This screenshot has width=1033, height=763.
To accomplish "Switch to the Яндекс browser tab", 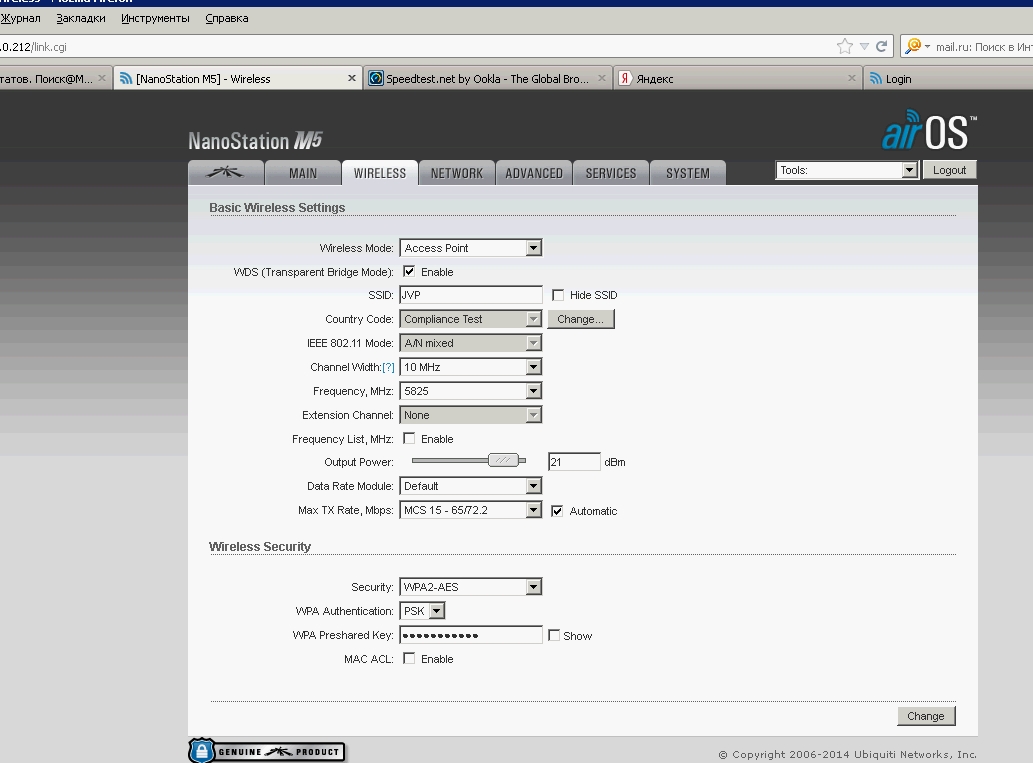I will 738,78.
